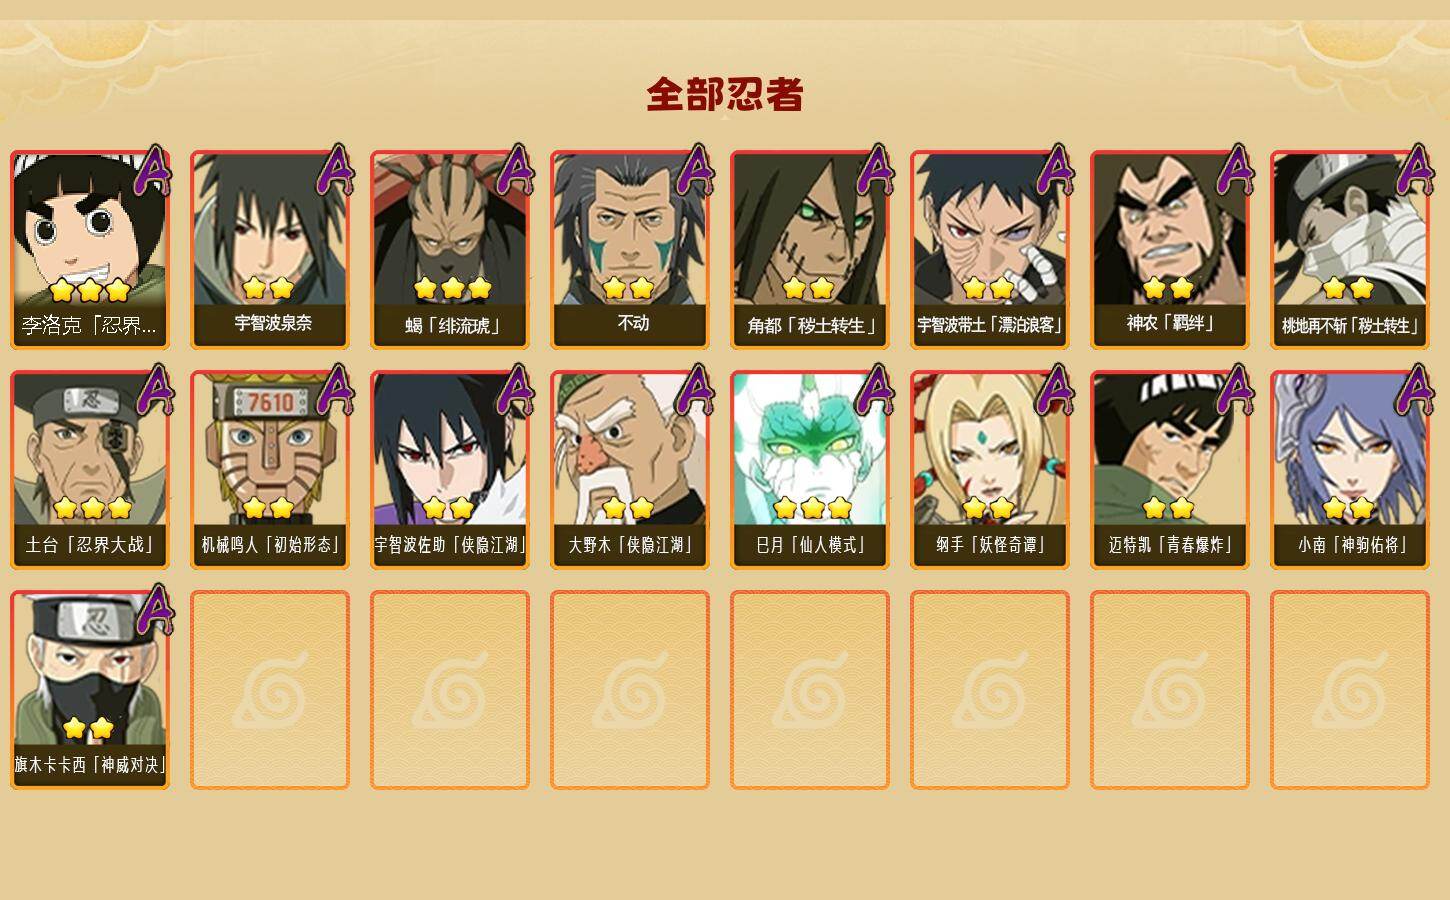
Task: Open the 宇智波泉奈 ninja card
Action: click(270, 249)
